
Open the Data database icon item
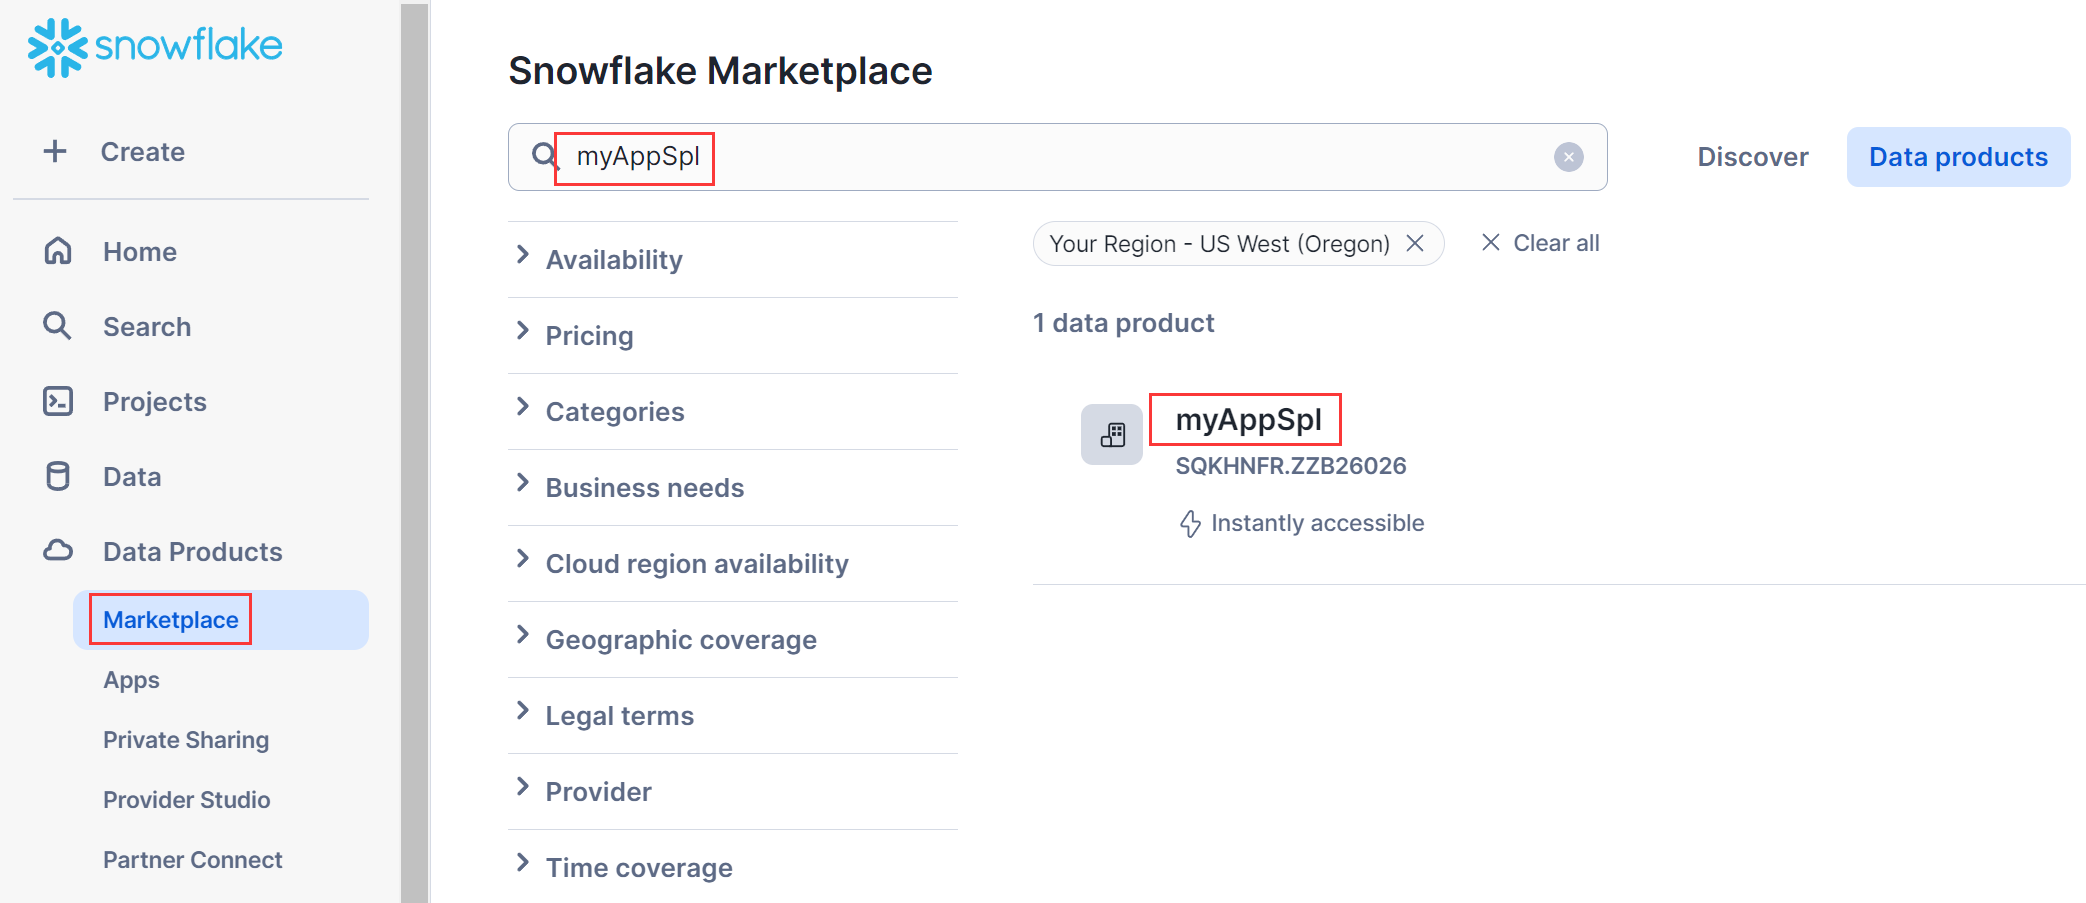[x=58, y=477]
